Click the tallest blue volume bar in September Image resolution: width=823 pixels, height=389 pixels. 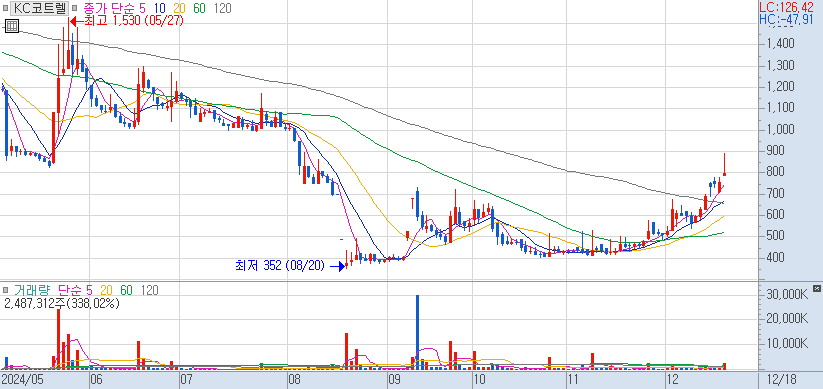417,332
